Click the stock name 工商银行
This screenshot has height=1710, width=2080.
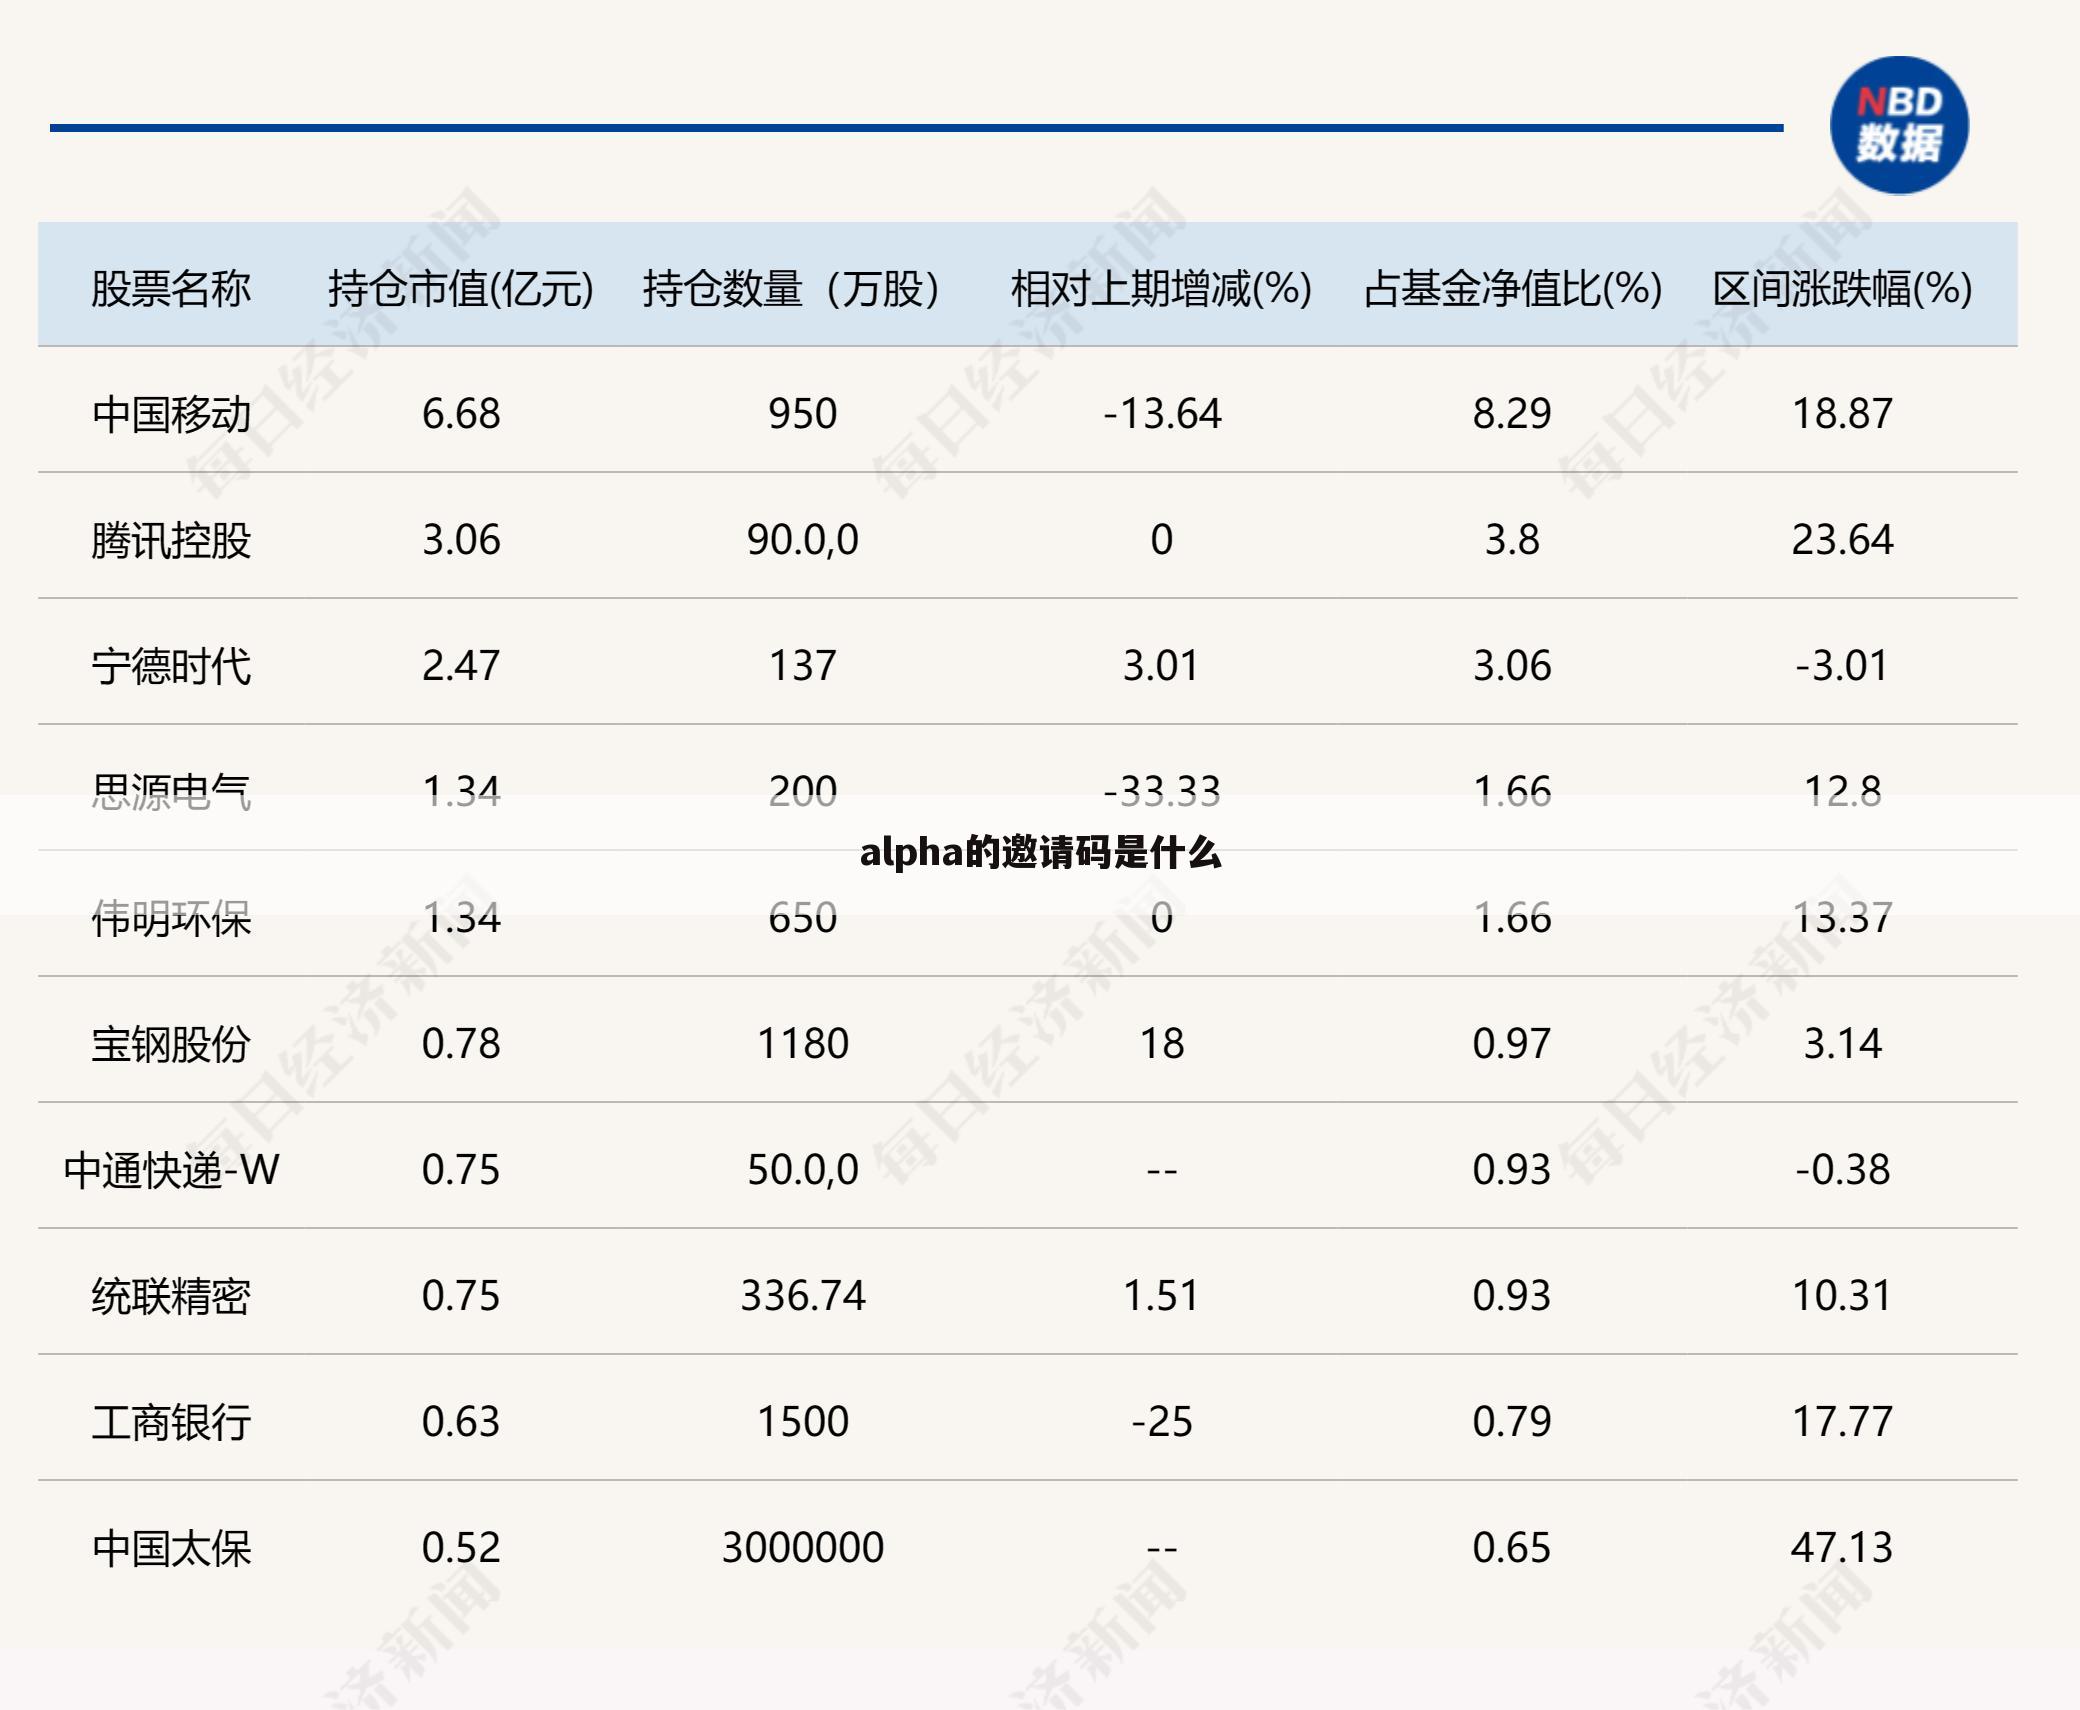coord(171,1422)
